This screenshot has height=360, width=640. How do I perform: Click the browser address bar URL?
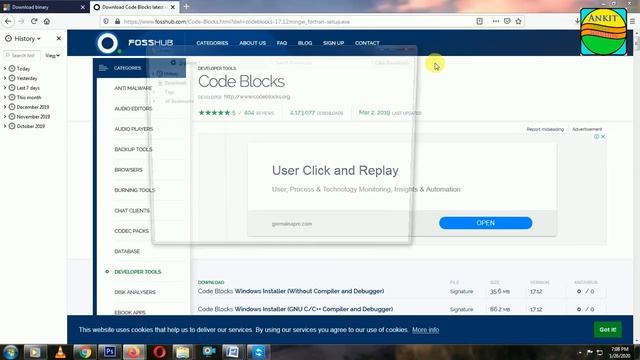pos(237,22)
